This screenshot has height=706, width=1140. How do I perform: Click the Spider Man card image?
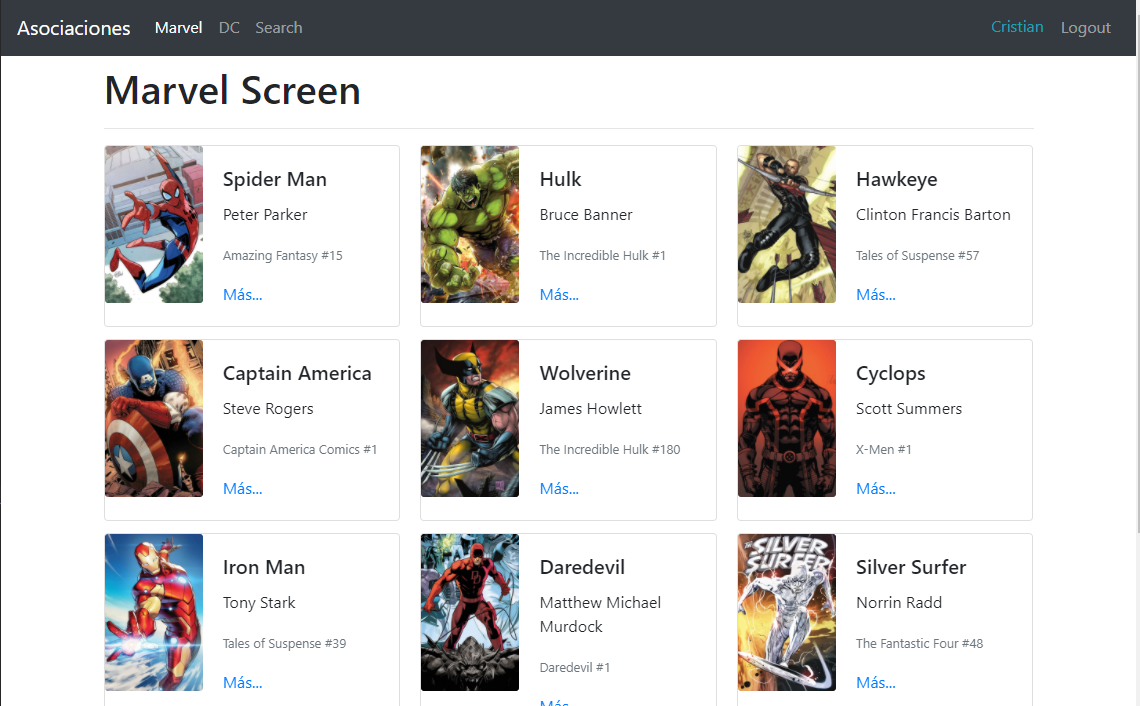153,224
